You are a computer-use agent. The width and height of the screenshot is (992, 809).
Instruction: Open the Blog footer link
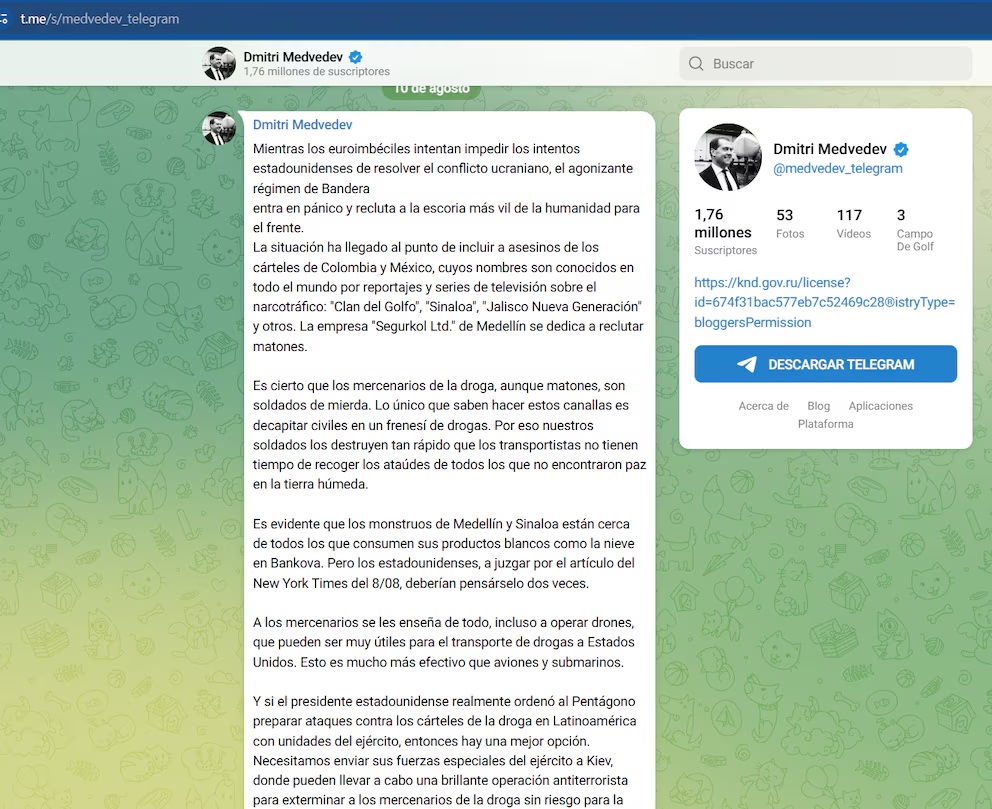(818, 406)
